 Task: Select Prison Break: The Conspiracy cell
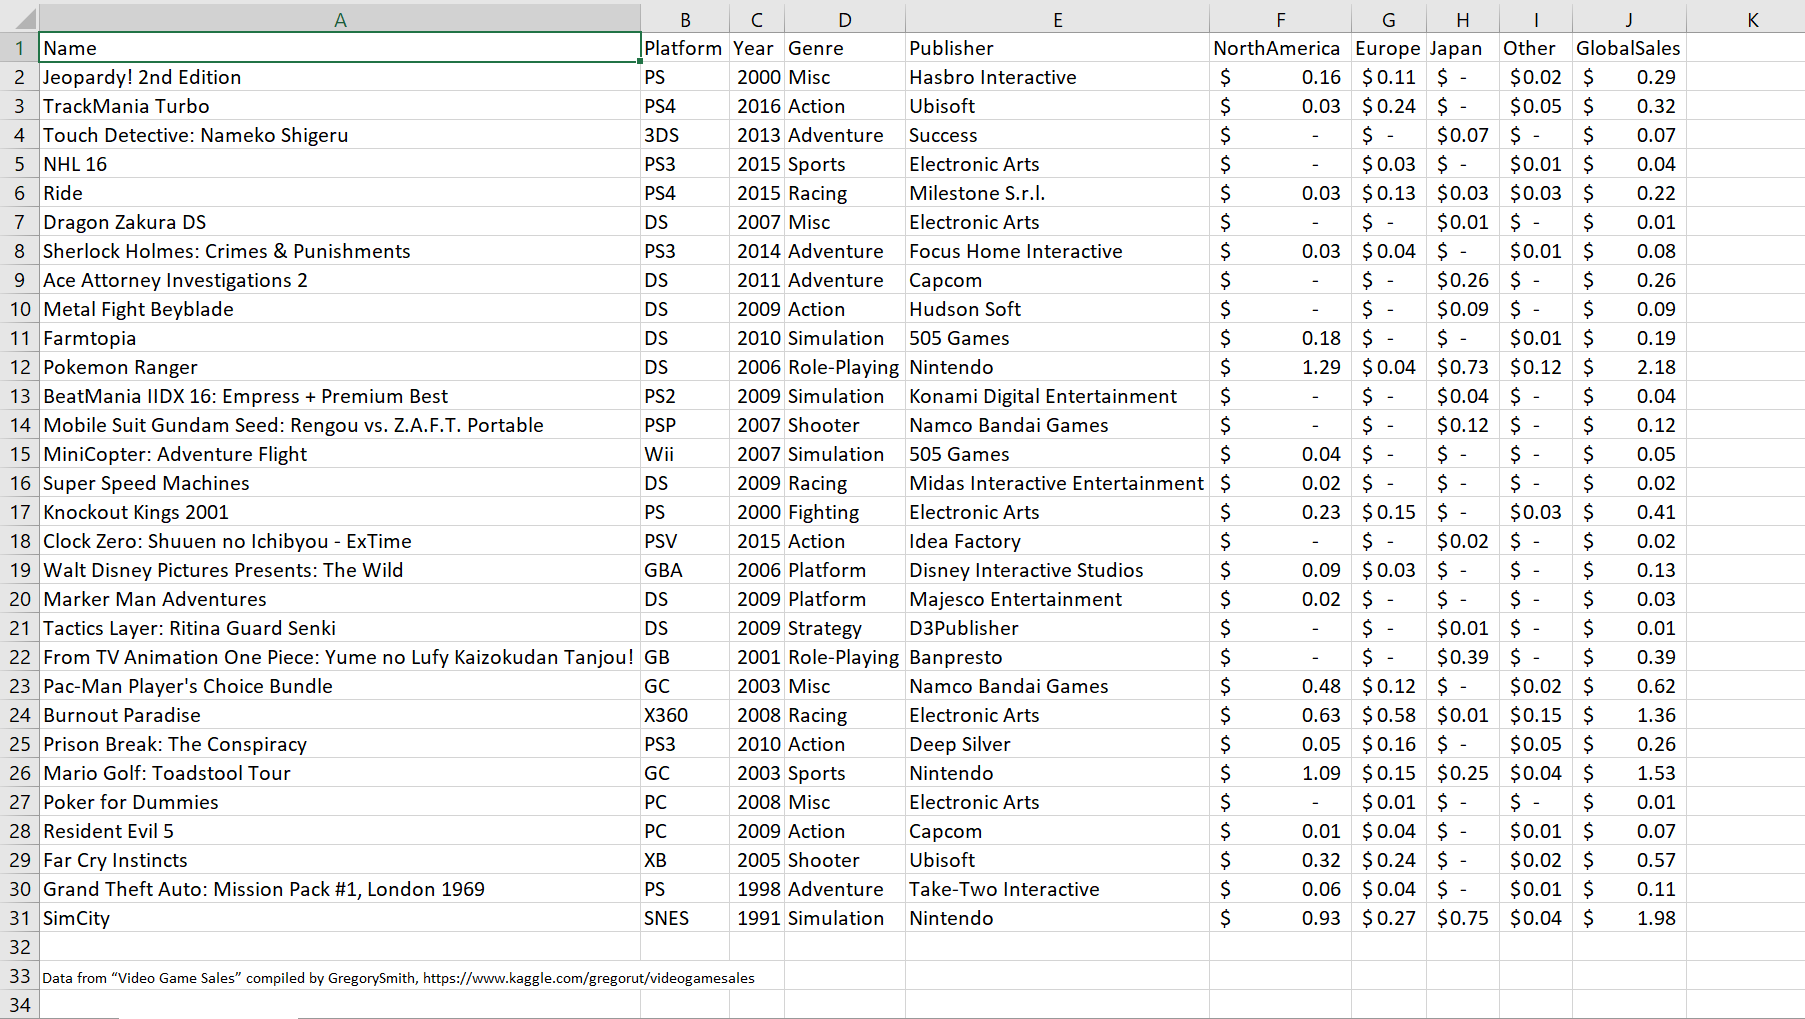pyautogui.click(x=340, y=744)
